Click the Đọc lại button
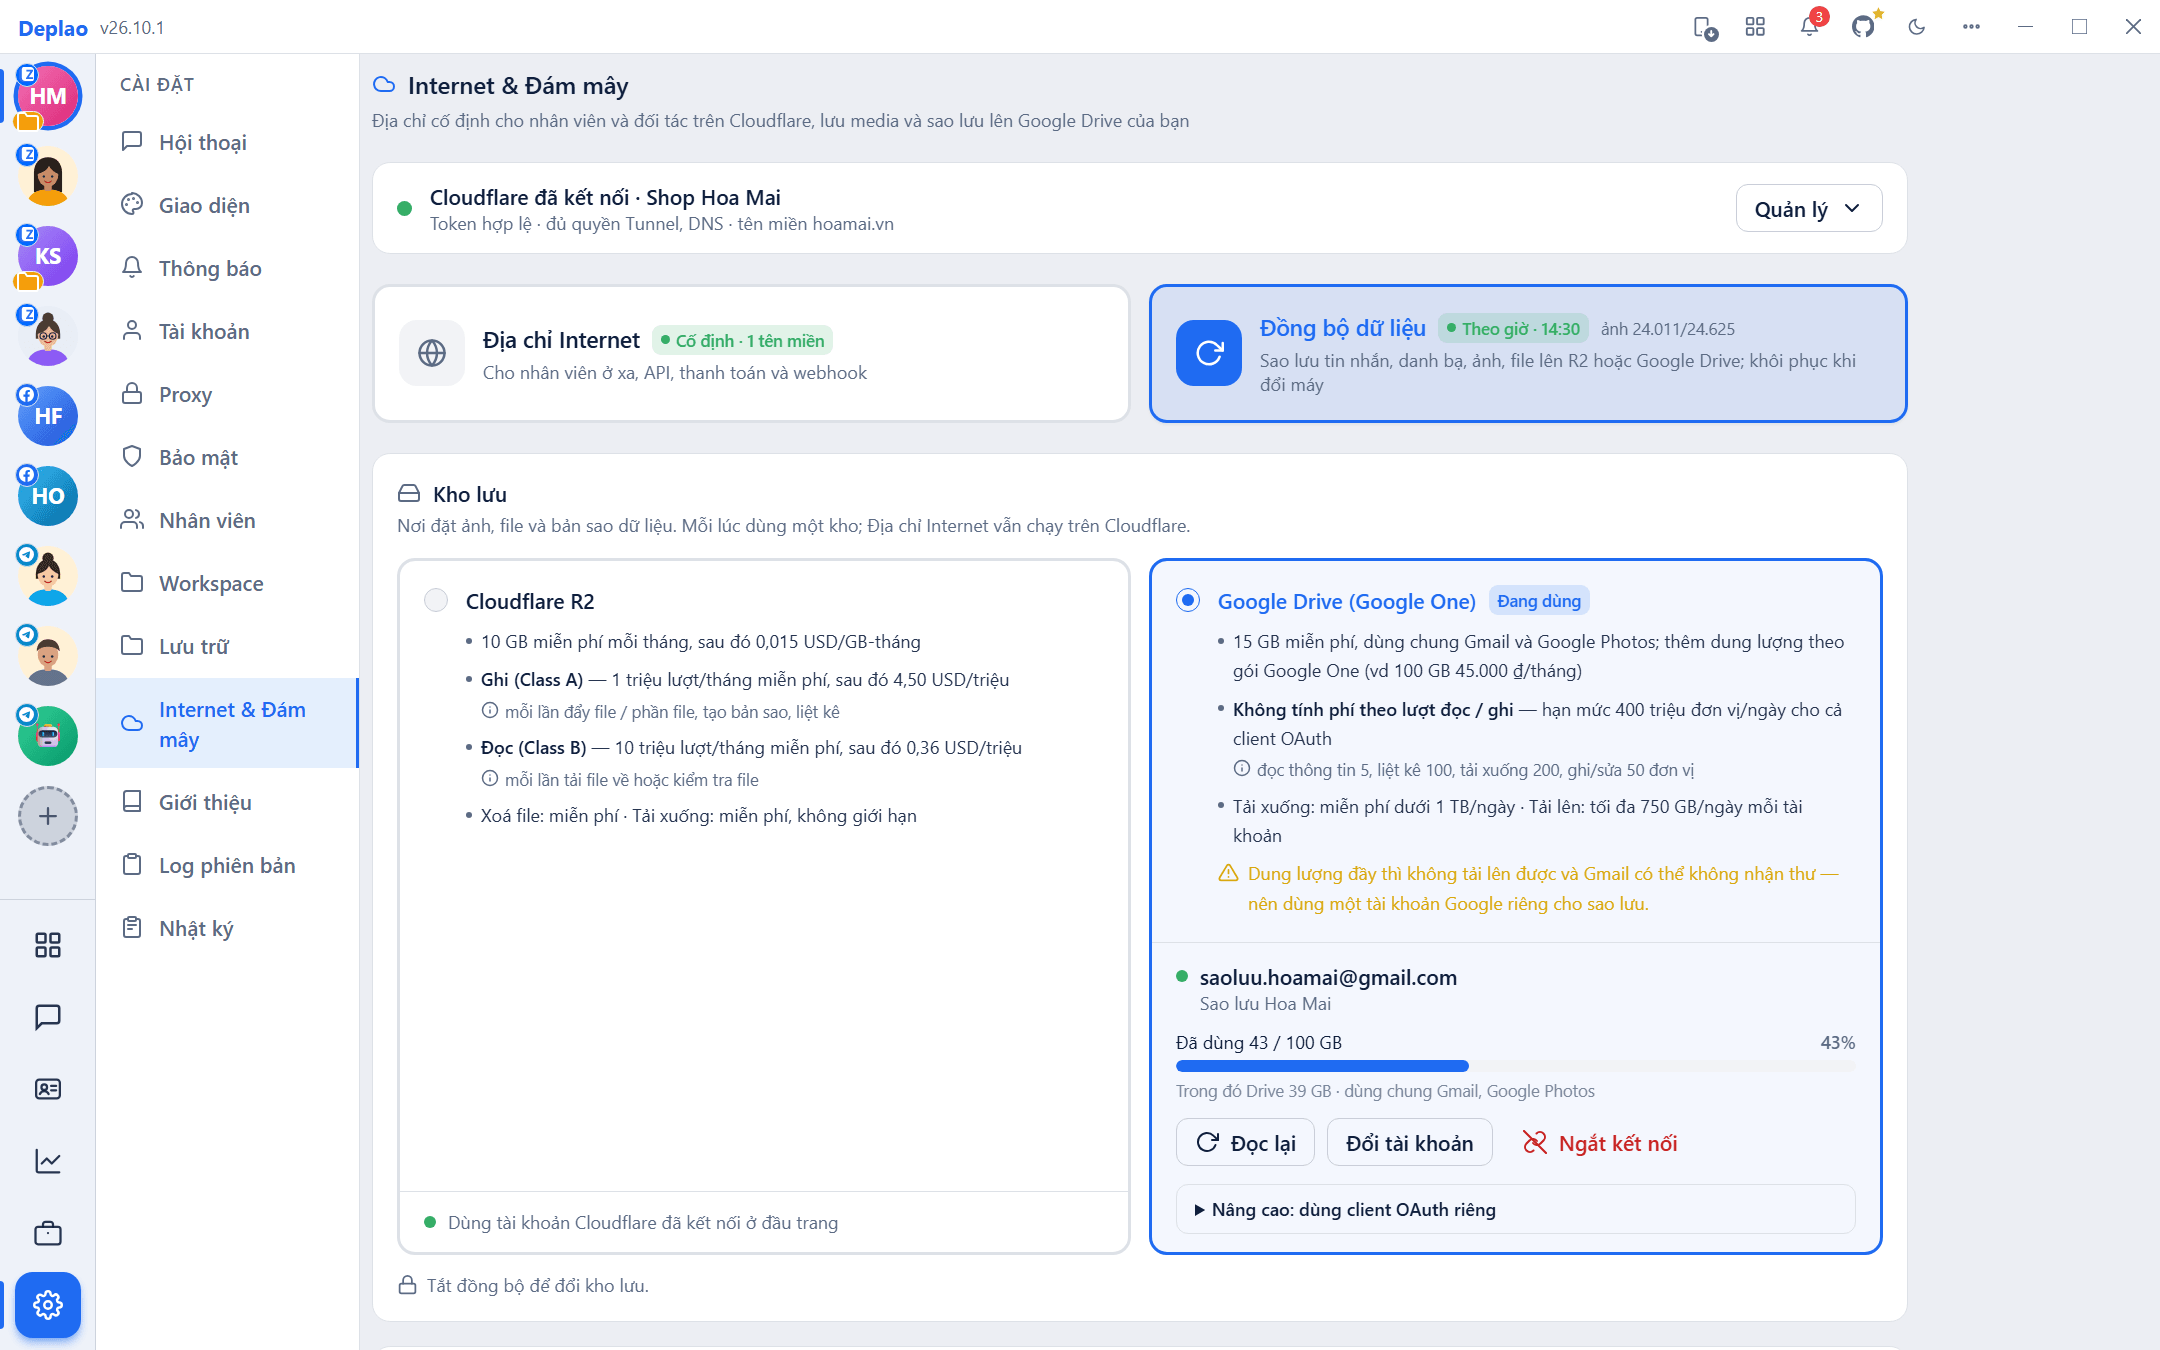Screen dimensions: 2160x1350 (1245, 1143)
